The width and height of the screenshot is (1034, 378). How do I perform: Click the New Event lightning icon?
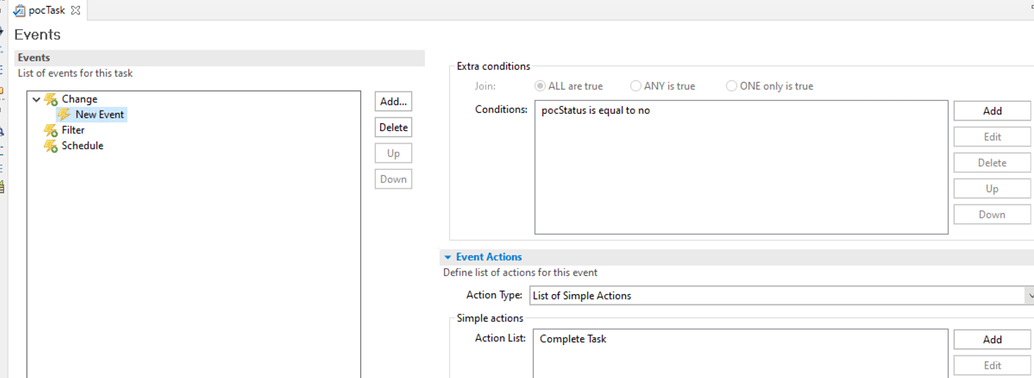click(64, 115)
